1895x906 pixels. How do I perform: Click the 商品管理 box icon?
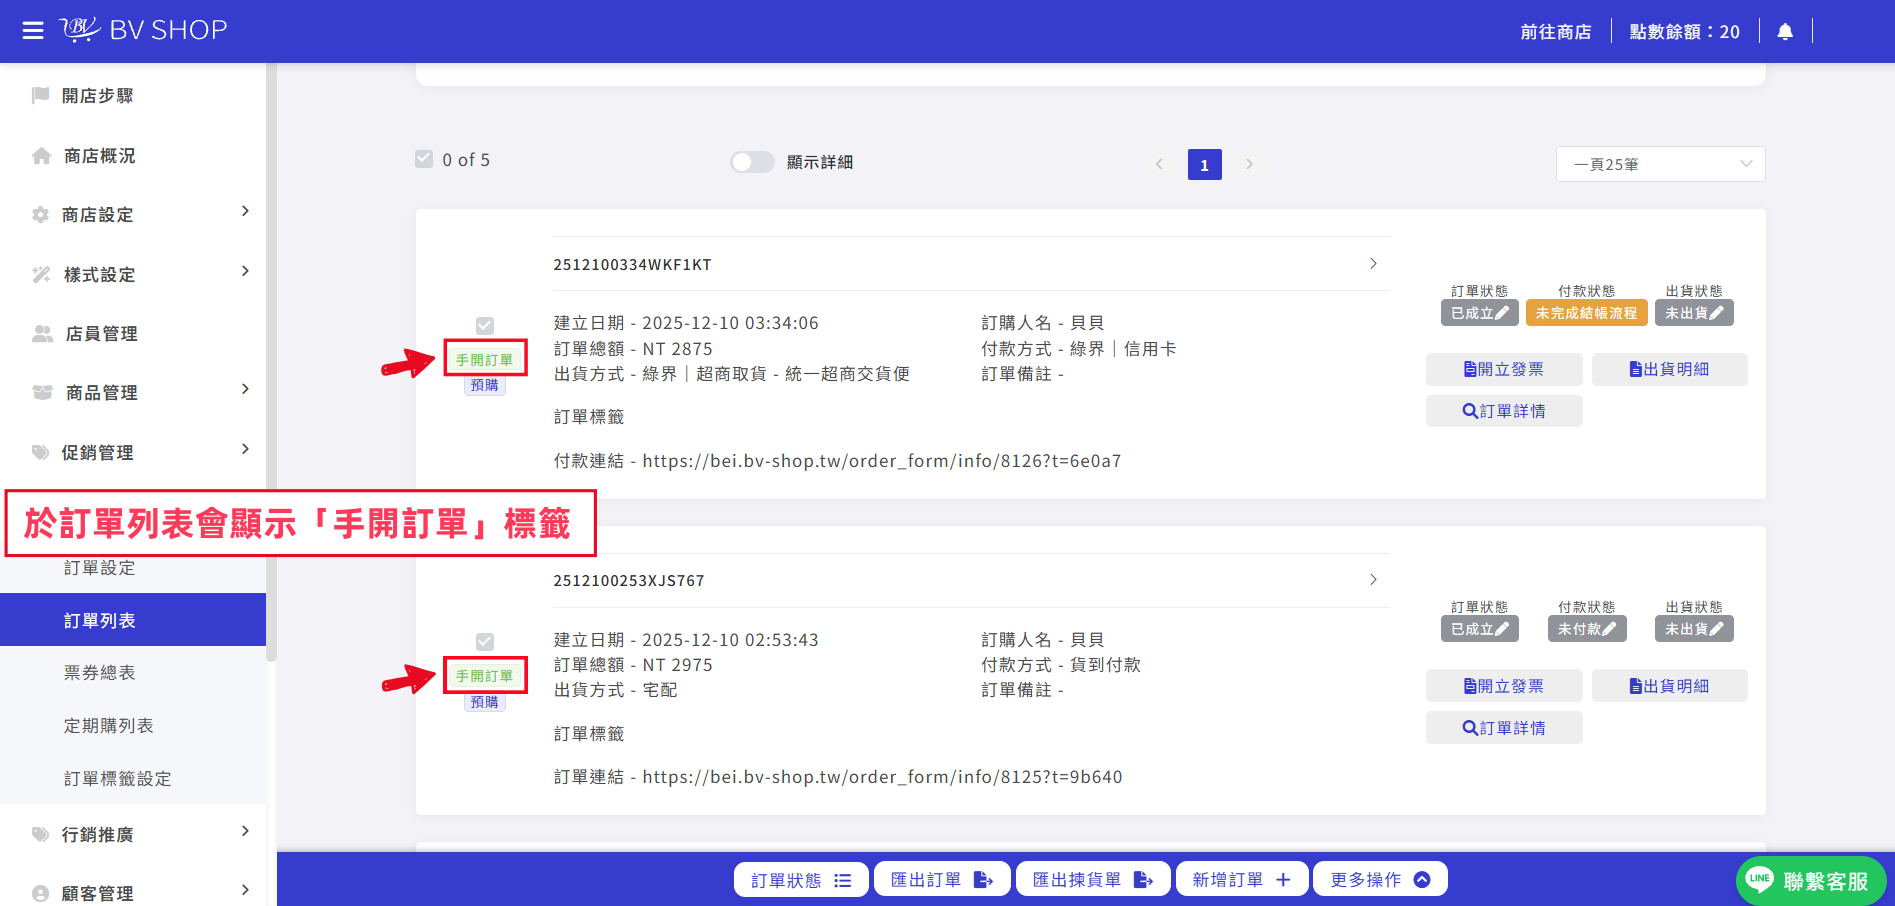pyautogui.click(x=42, y=392)
